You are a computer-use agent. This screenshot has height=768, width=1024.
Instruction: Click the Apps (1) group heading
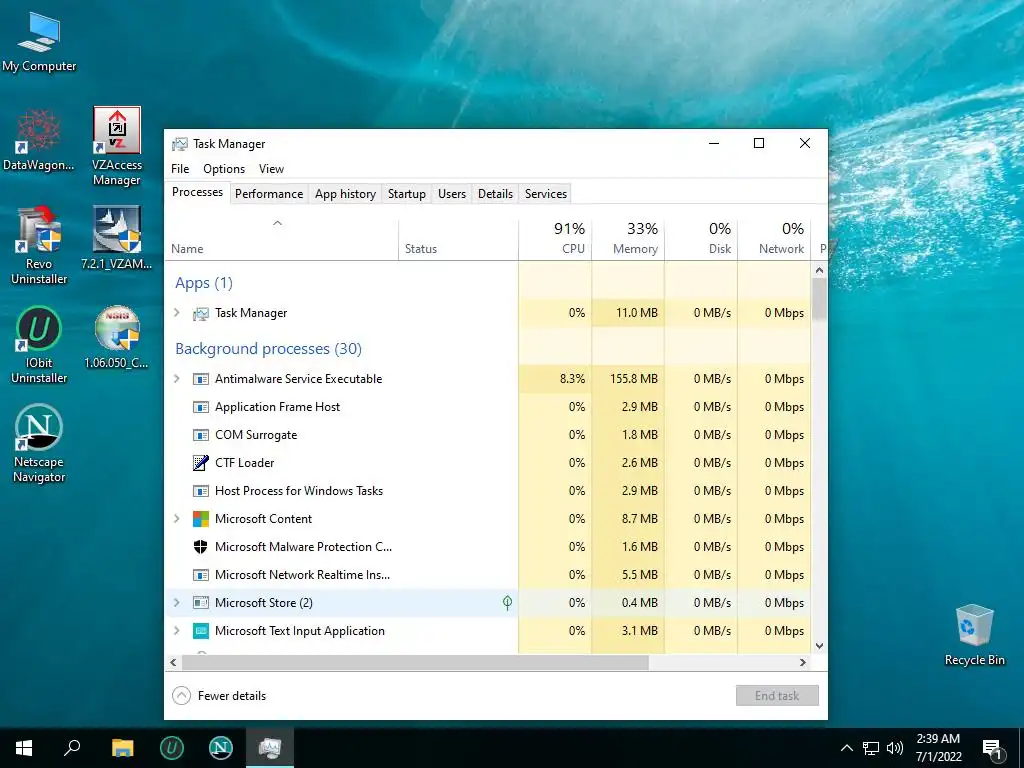(204, 283)
